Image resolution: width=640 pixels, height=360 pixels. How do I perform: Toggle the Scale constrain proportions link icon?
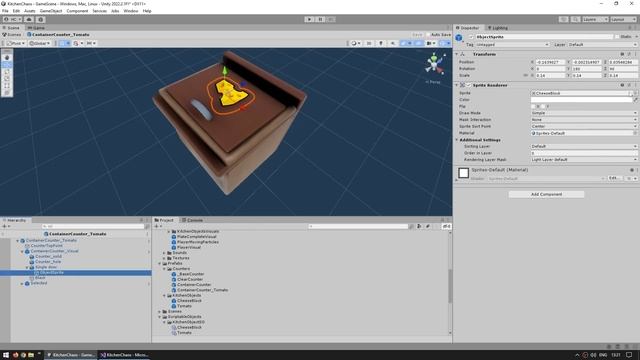click(x=525, y=76)
